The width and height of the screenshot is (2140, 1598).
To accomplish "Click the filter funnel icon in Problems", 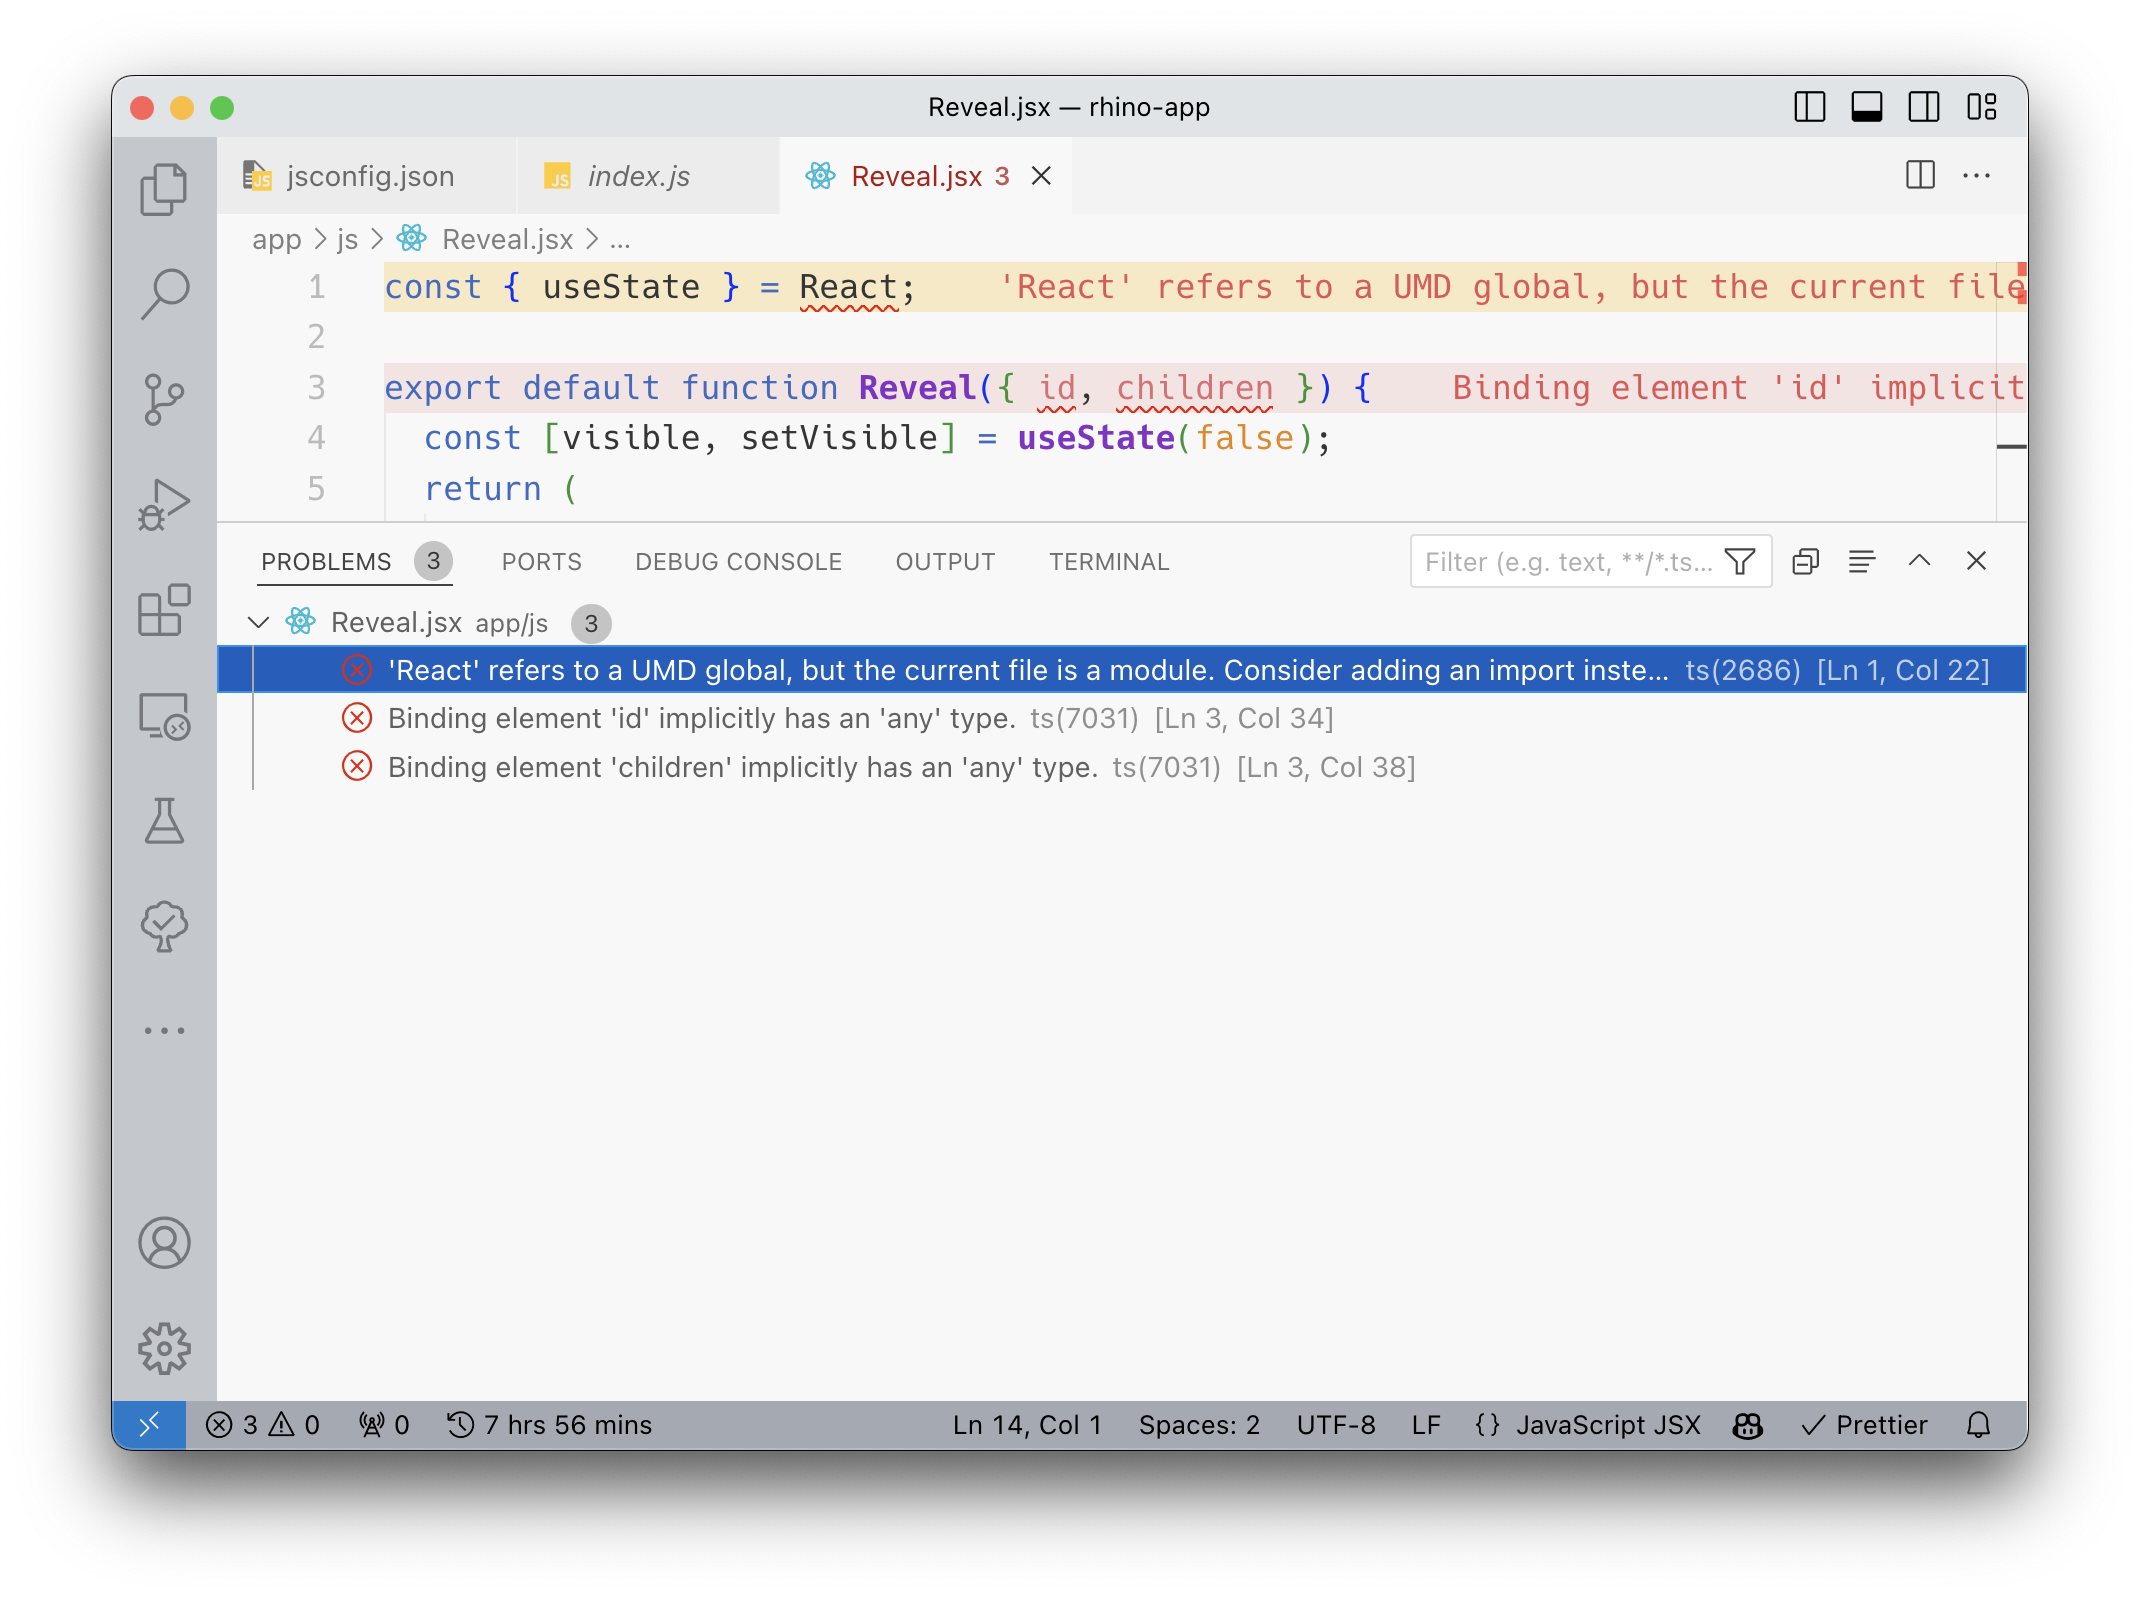I will pyautogui.click(x=1740, y=562).
